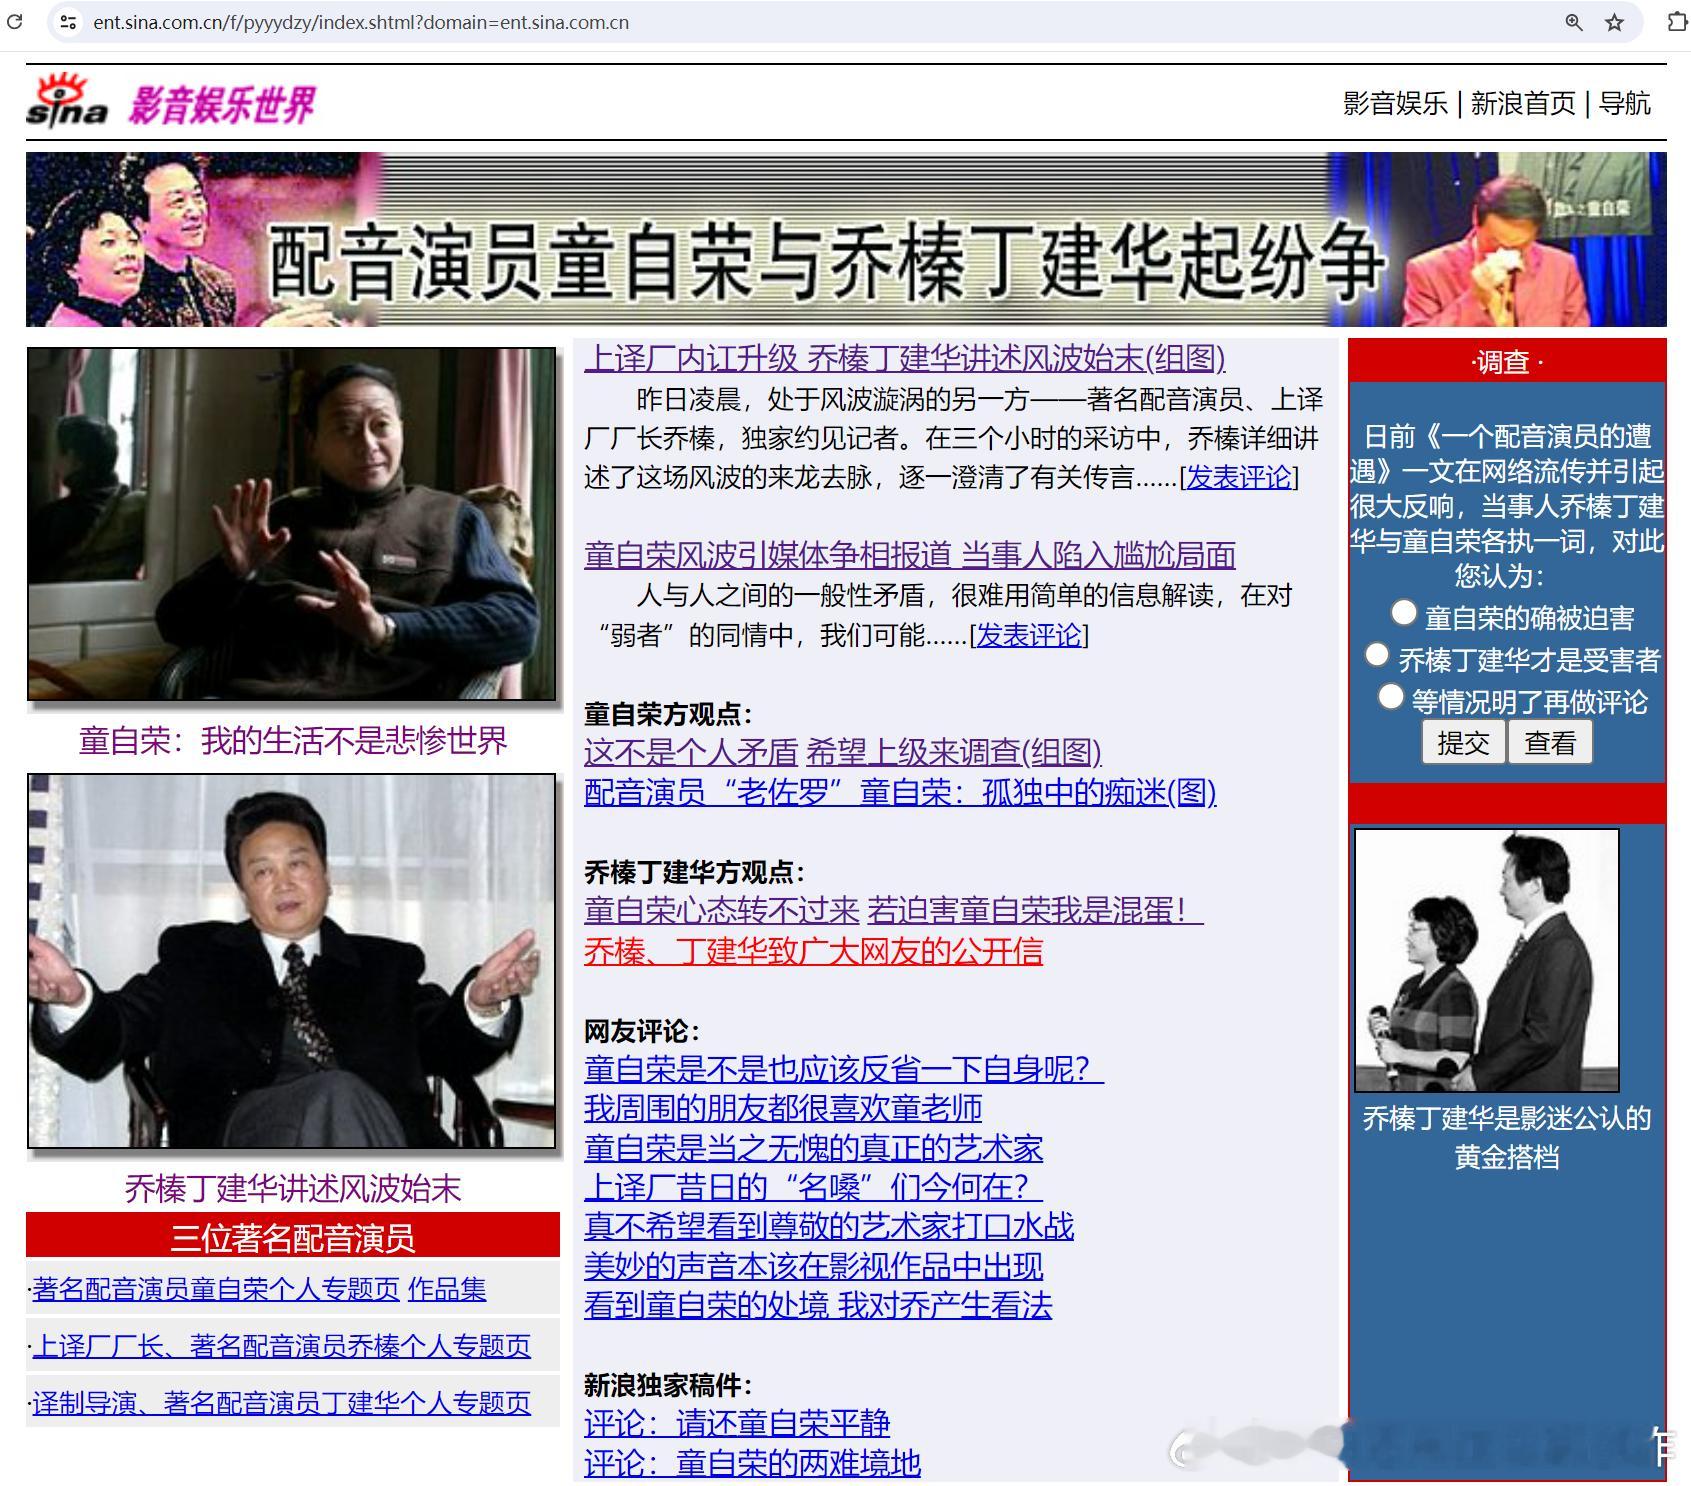Open comment 看到童自荣的处境 我对乔产生看法
Screen dimensions: 1691x1486
click(818, 1305)
